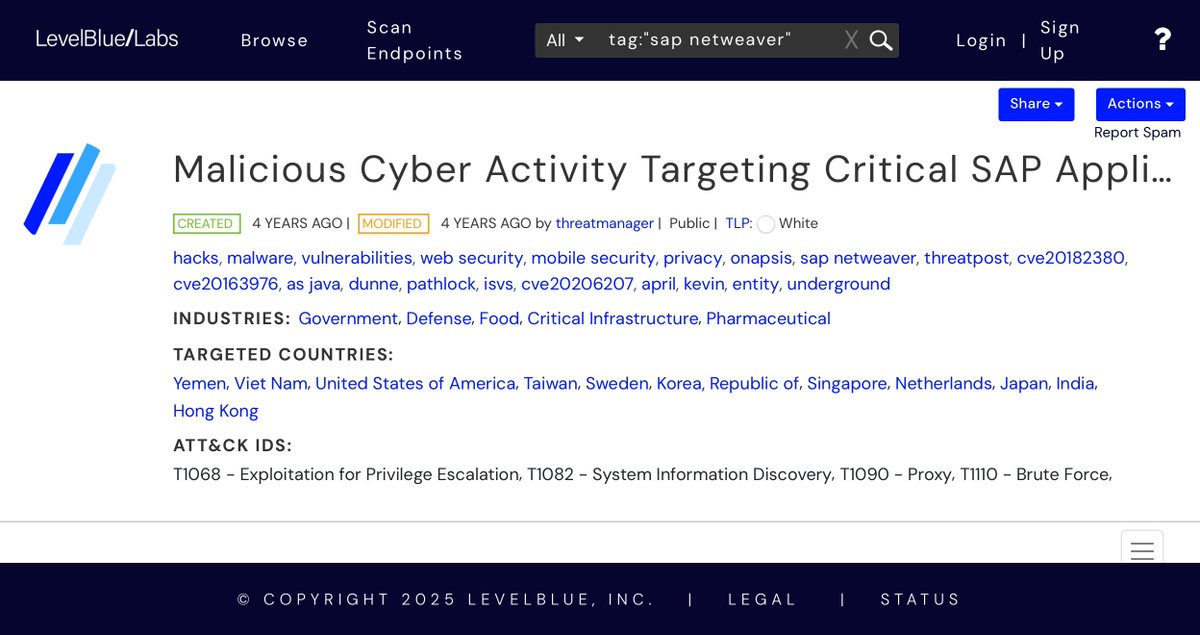Expand the All search filter dropdown
1200x635 pixels.
565,40
